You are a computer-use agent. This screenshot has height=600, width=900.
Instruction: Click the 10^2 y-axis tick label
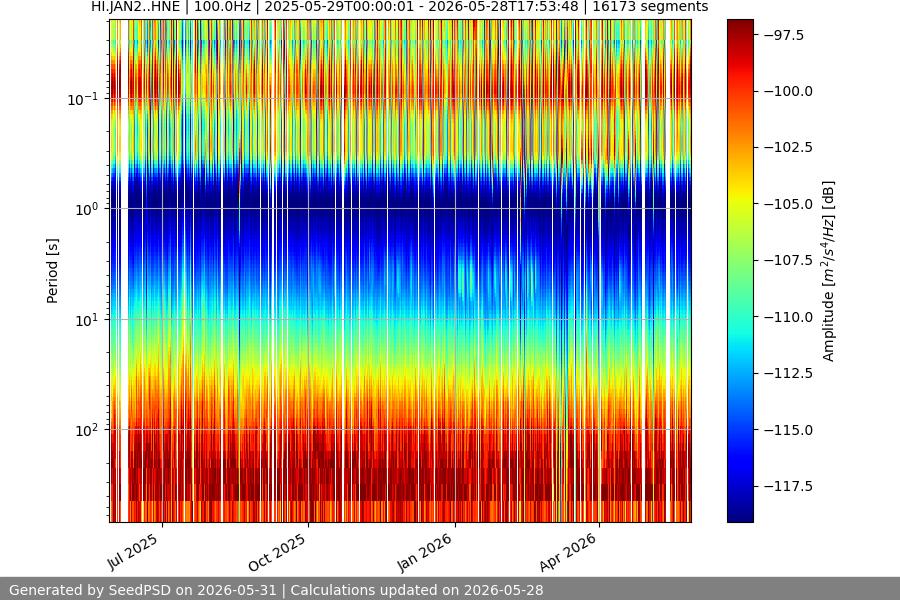(87, 430)
